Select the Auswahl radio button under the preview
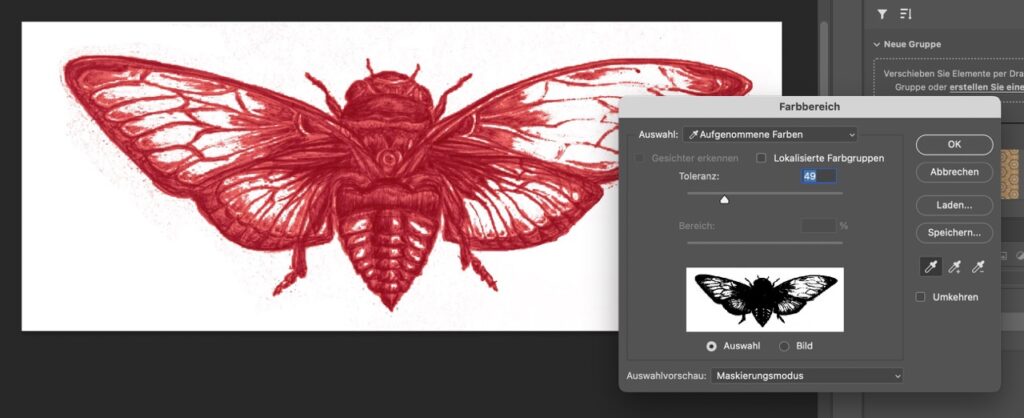This screenshot has width=1024, height=418. (711, 346)
